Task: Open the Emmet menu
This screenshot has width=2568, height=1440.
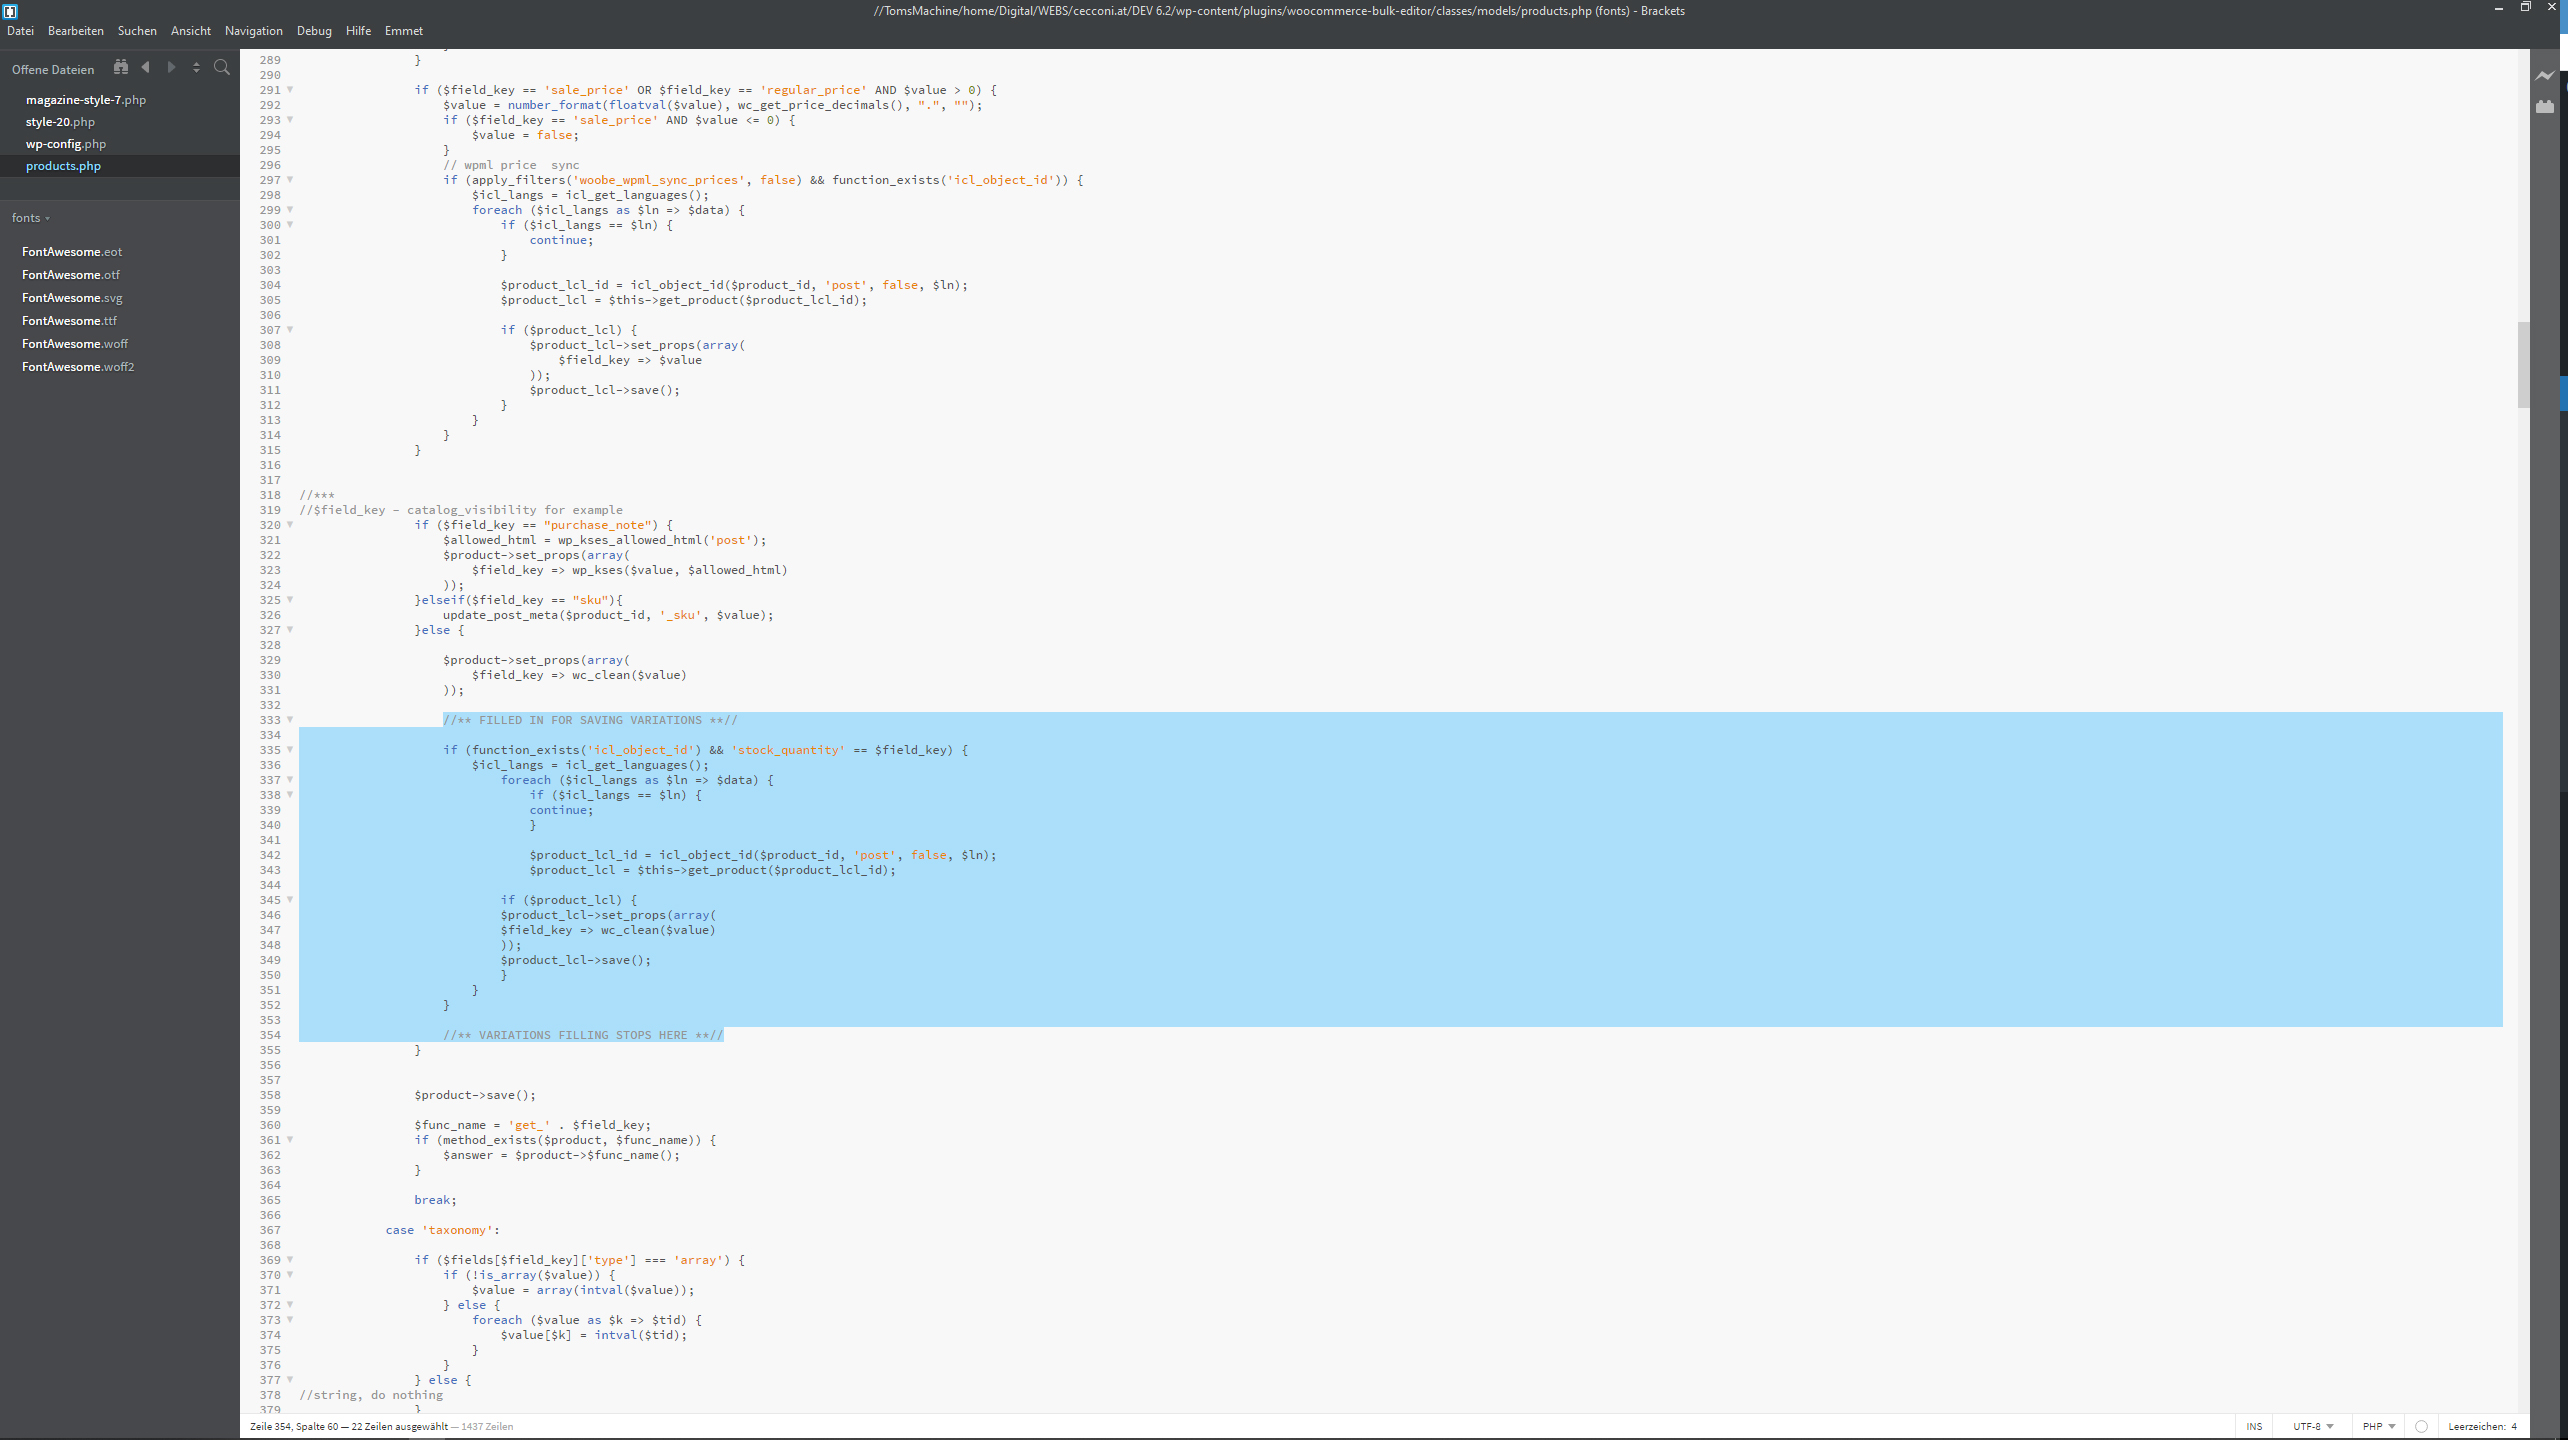Action: pos(403,31)
